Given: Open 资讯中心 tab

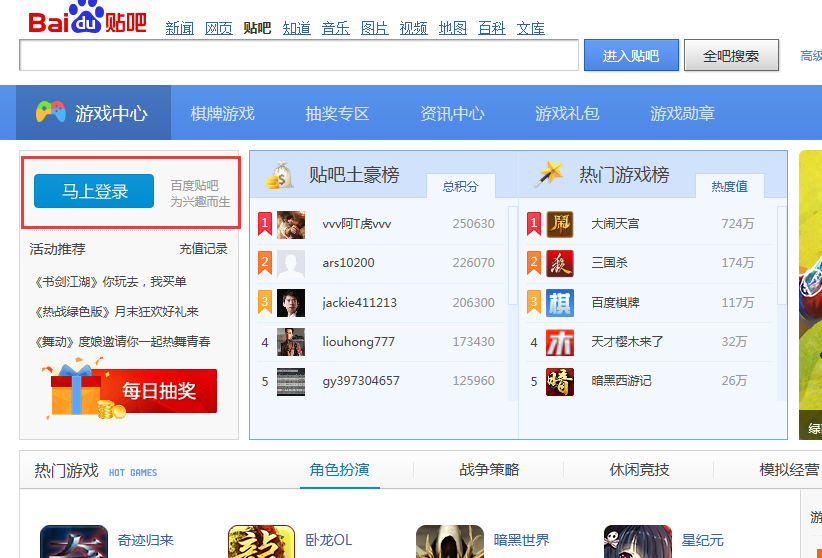Looking at the screenshot, I should pos(452,113).
